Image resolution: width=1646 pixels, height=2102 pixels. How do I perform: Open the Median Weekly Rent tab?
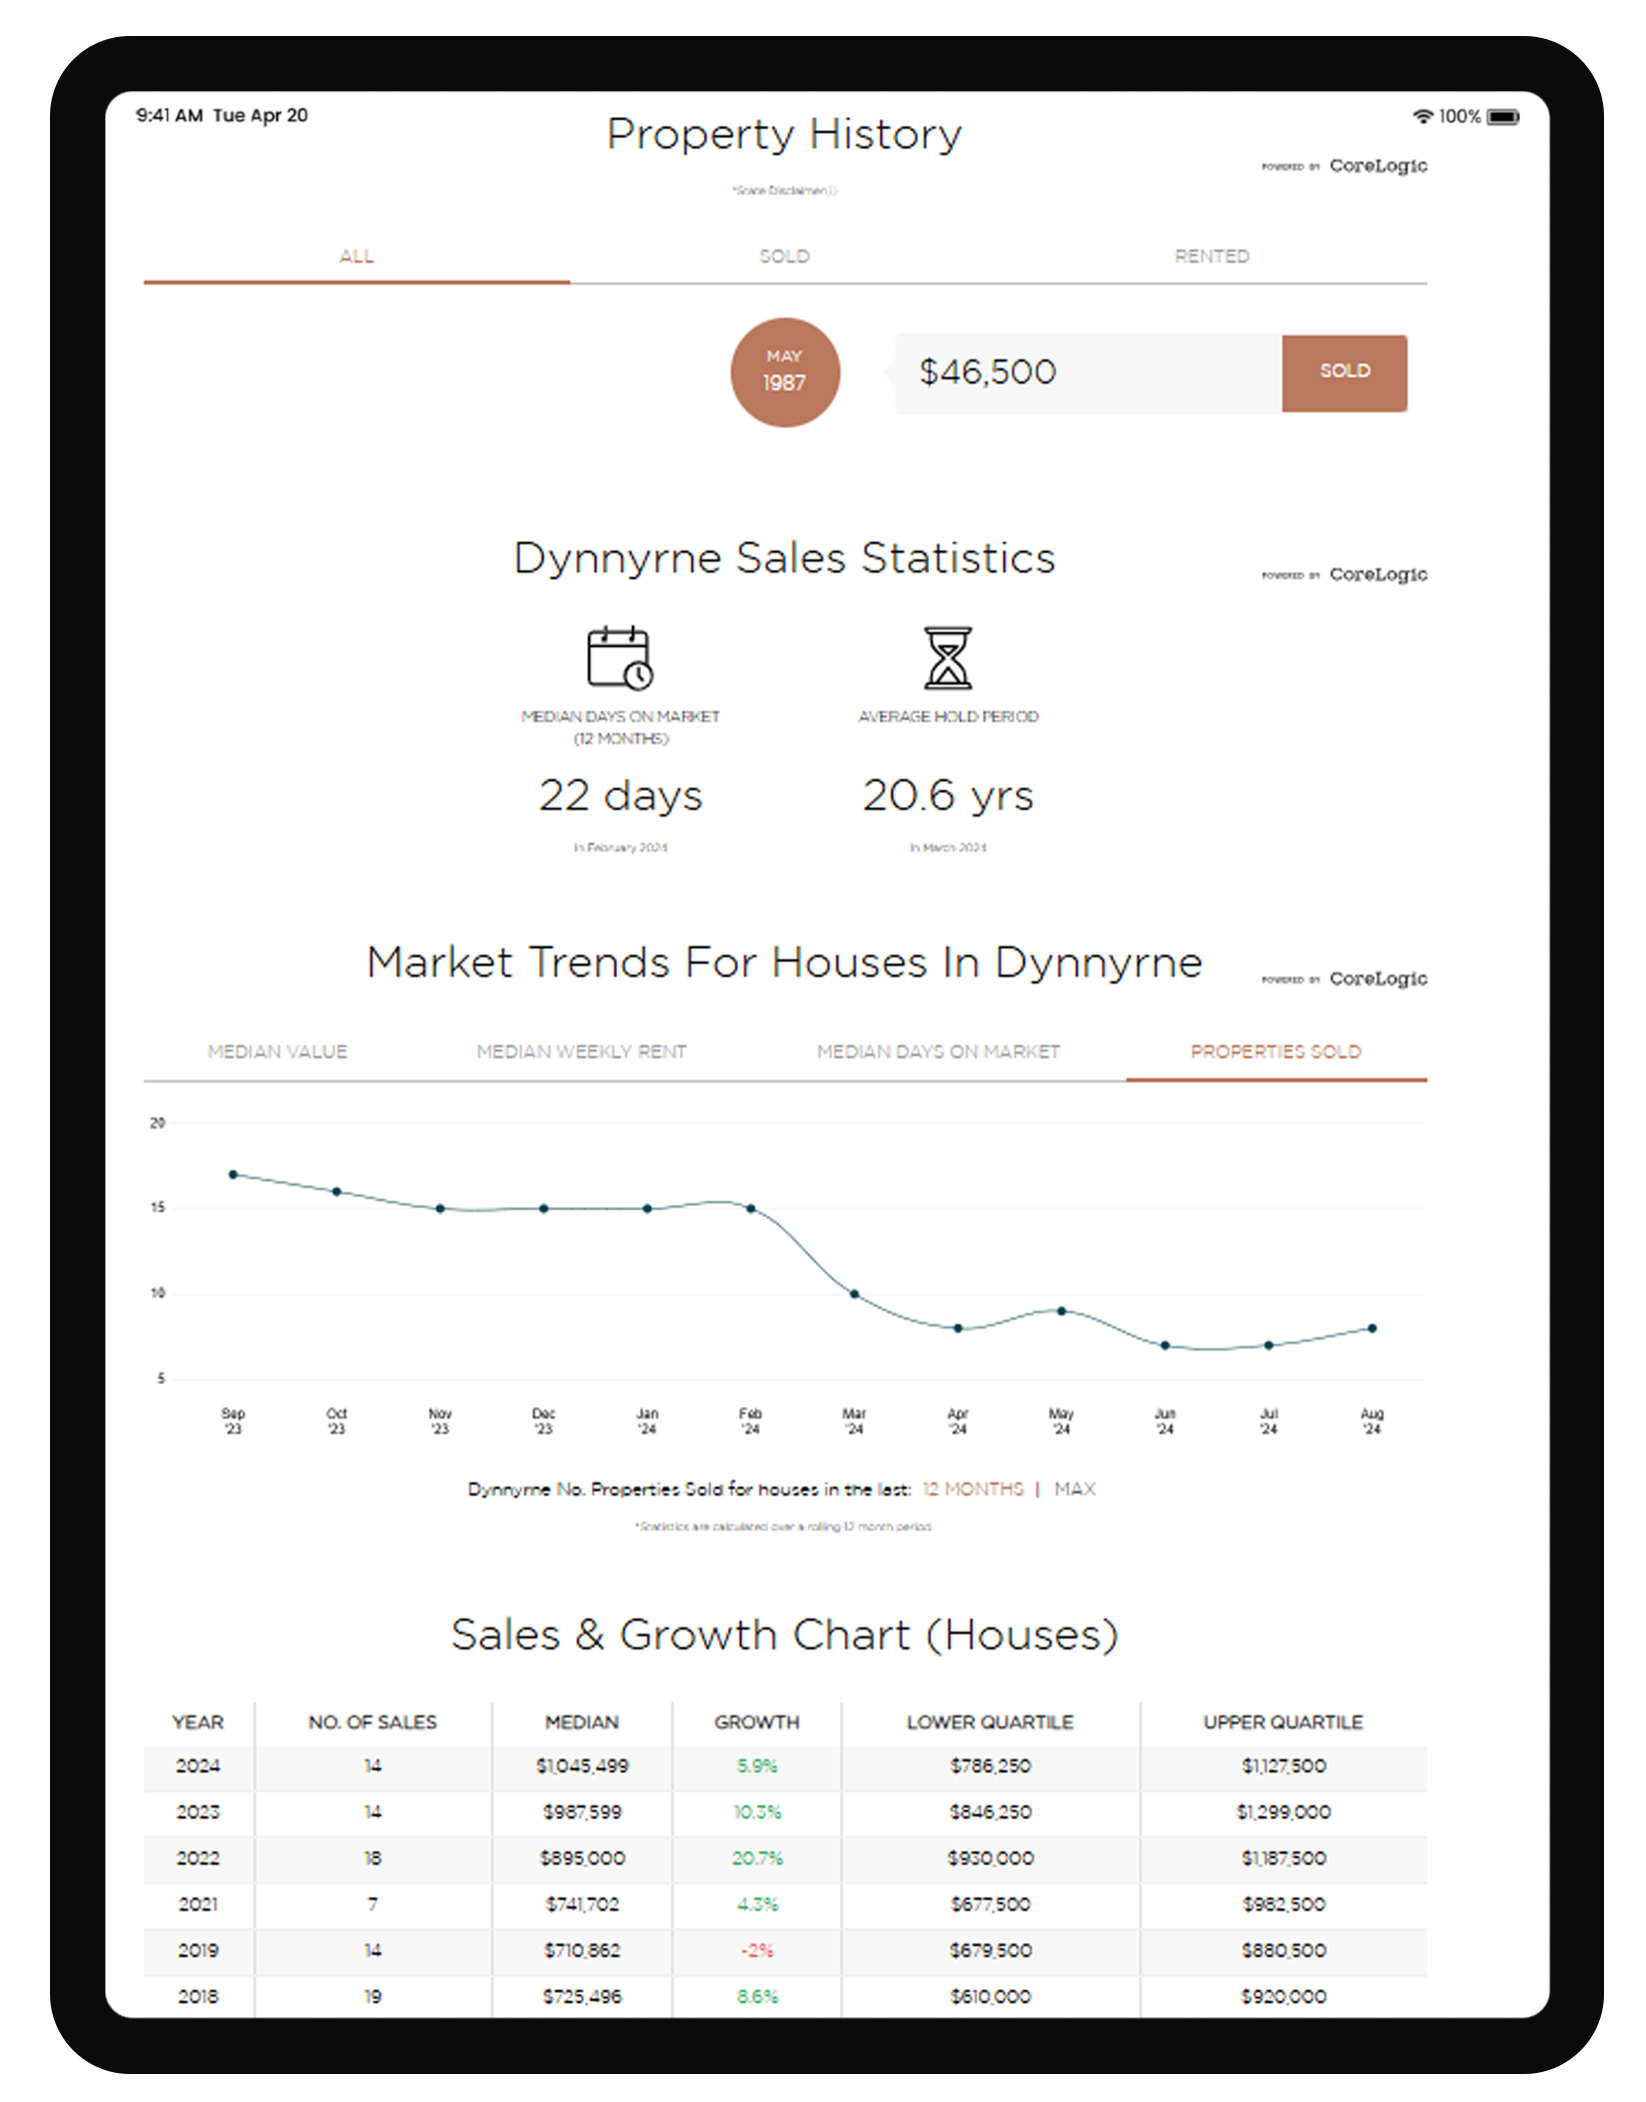(581, 1052)
